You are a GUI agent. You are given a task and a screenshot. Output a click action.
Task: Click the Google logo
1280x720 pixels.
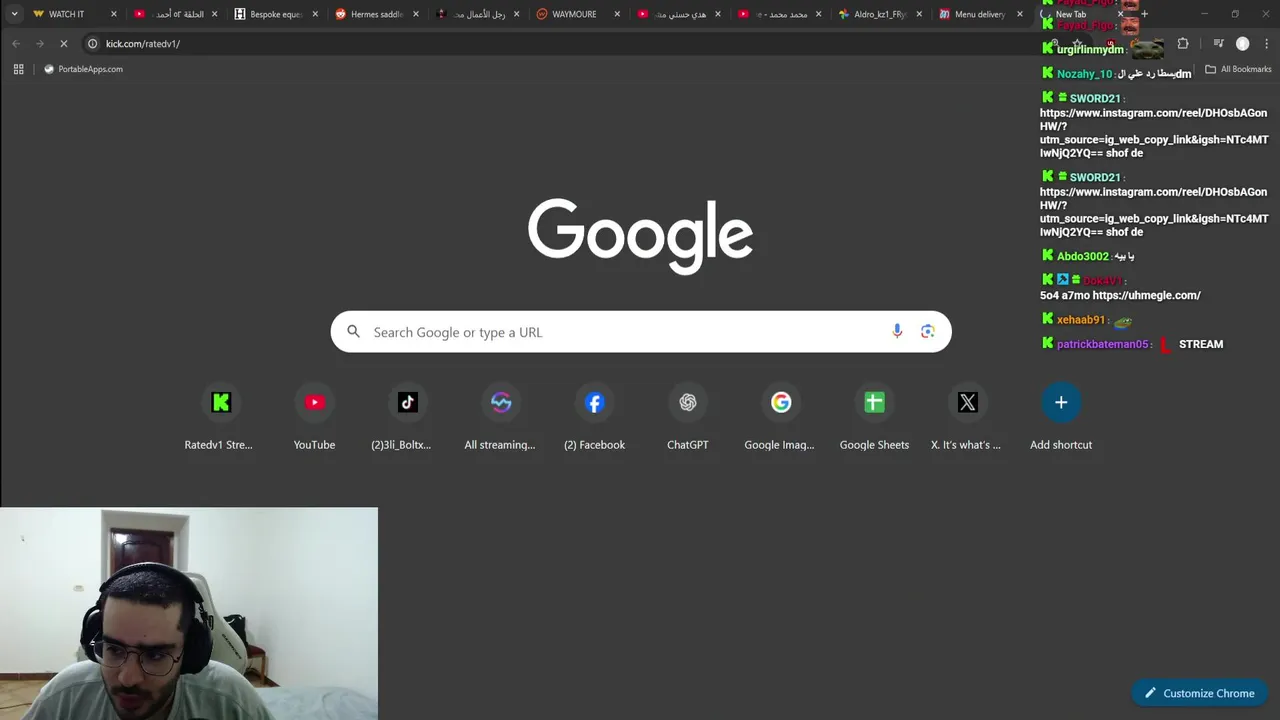click(640, 235)
